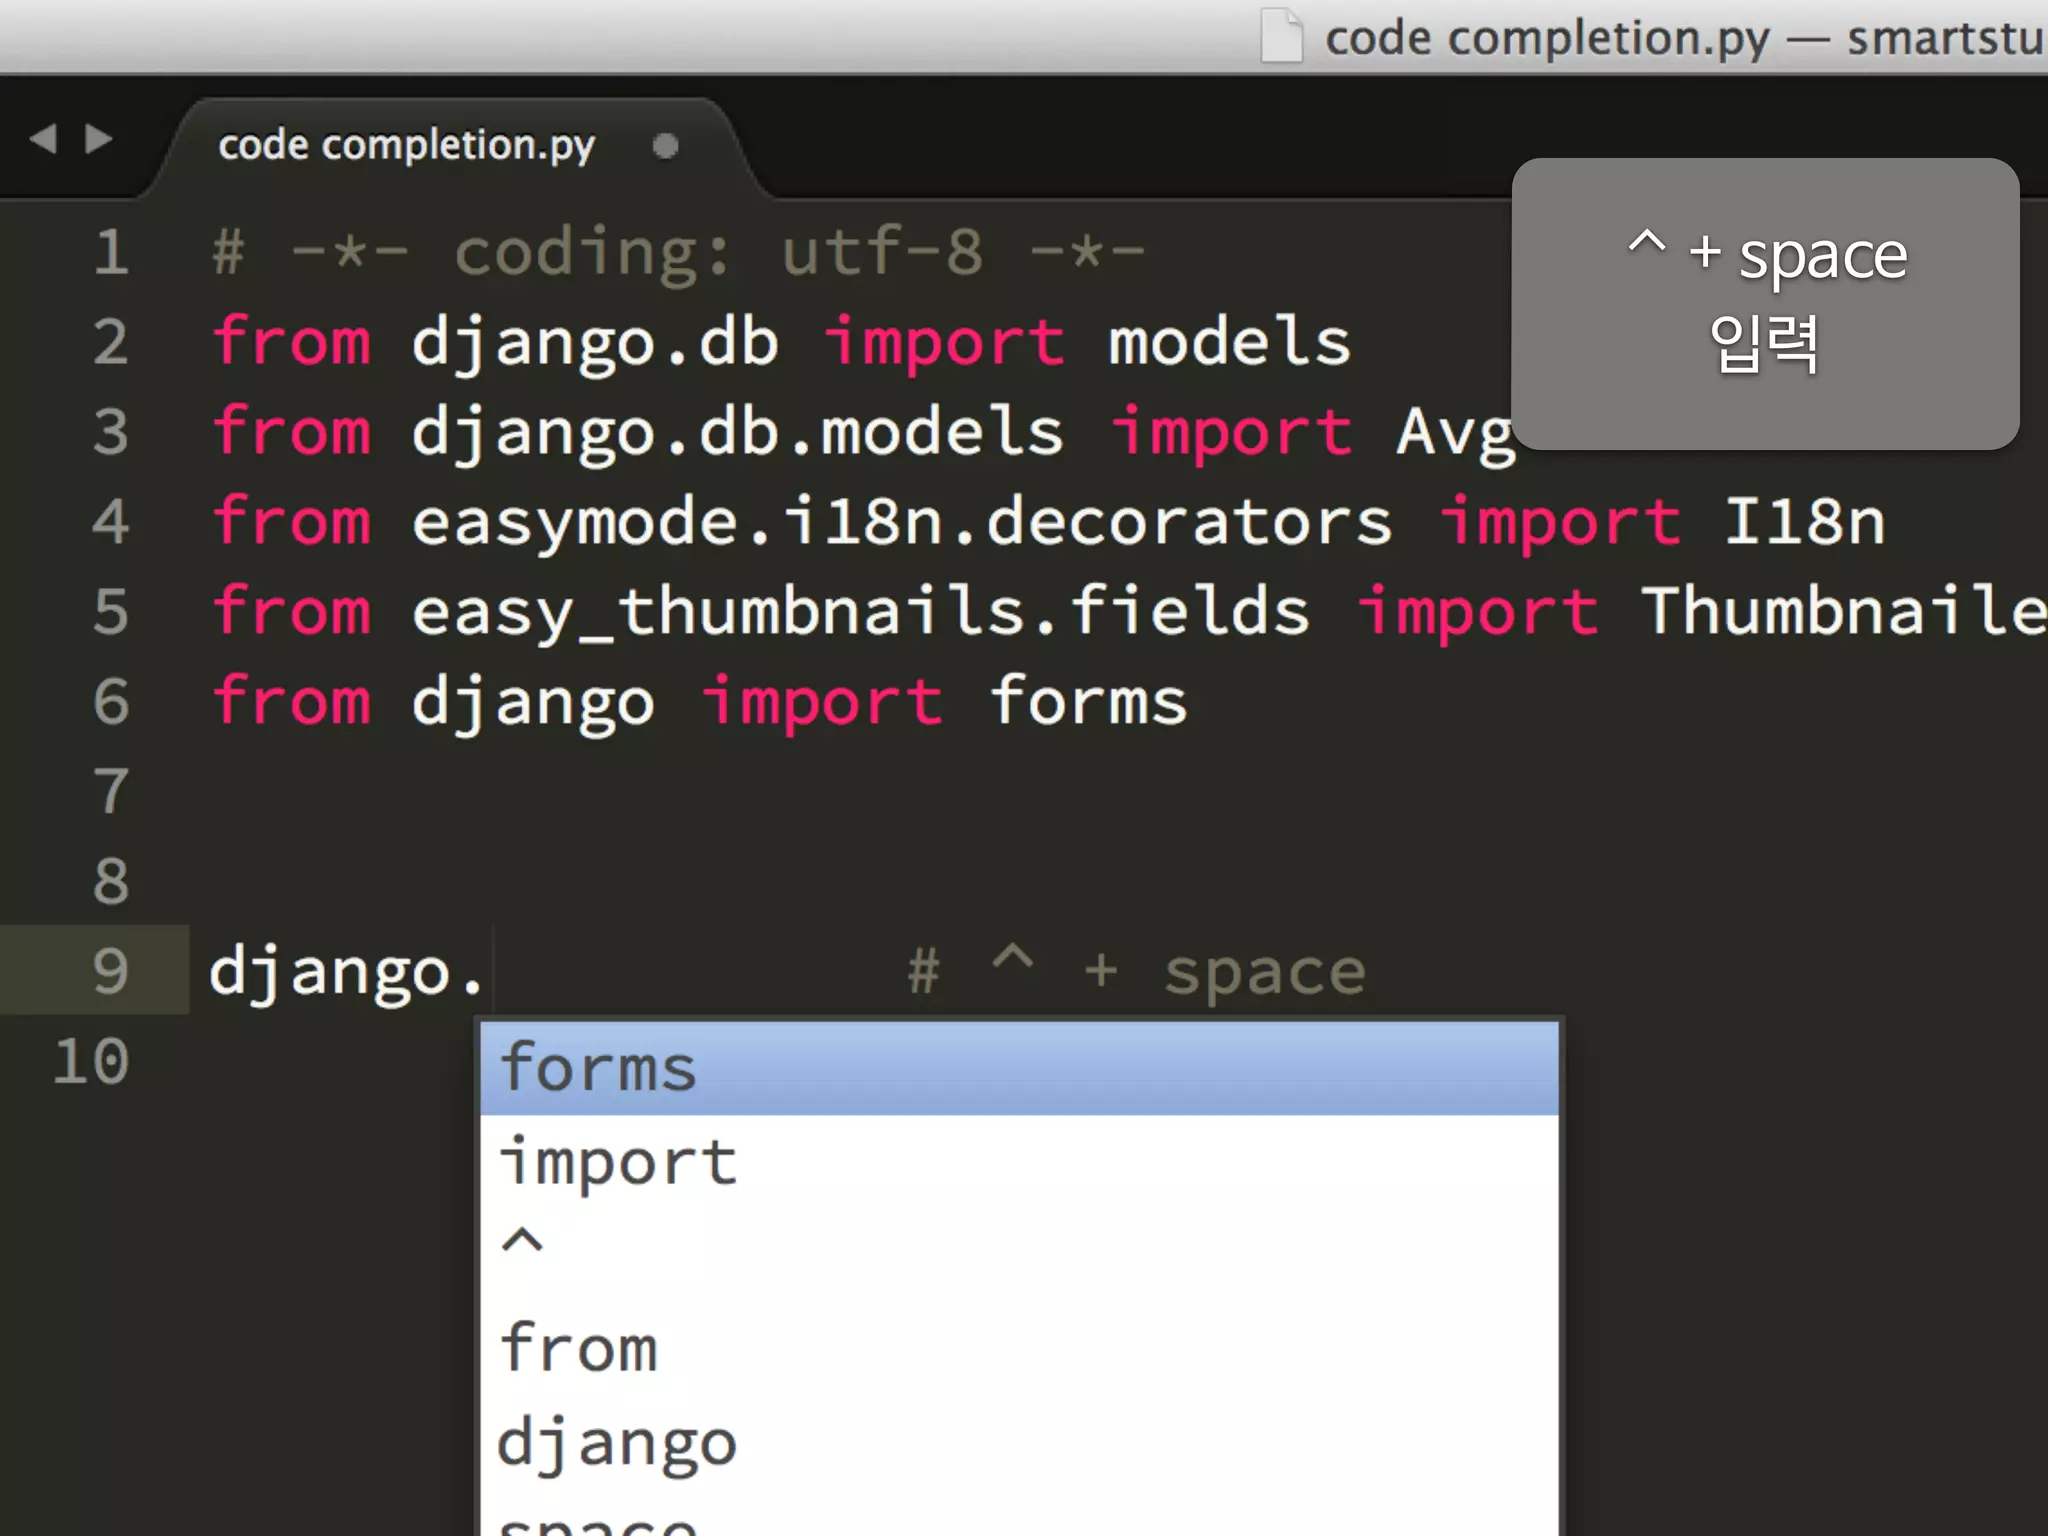Click the window title 'code completion.py'

click(1547, 38)
